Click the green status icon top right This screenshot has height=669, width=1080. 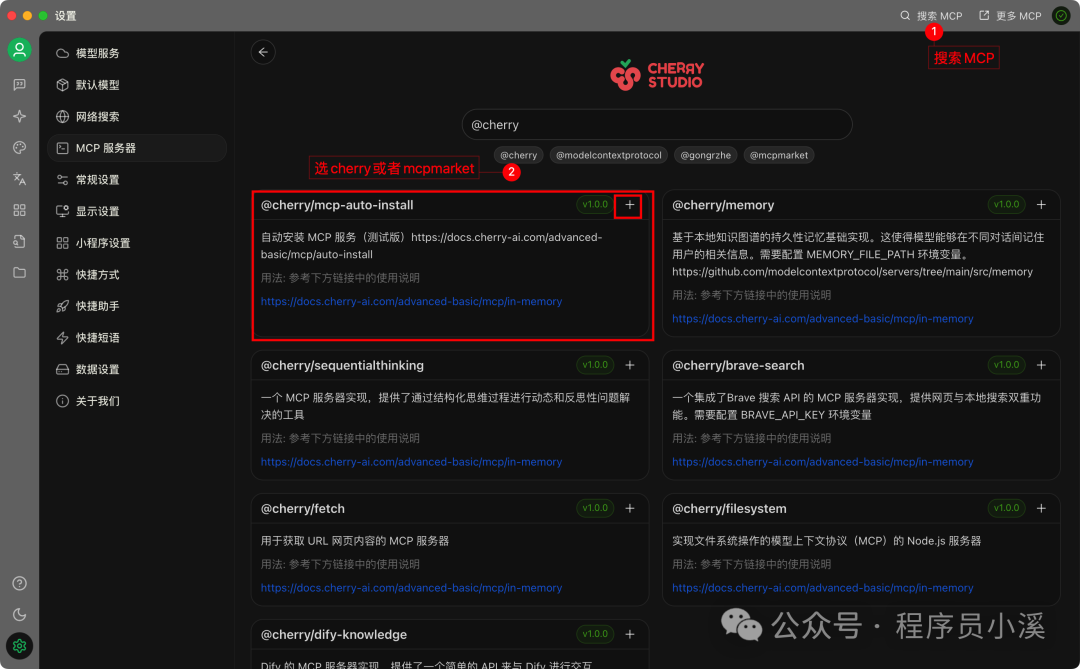click(x=1061, y=15)
